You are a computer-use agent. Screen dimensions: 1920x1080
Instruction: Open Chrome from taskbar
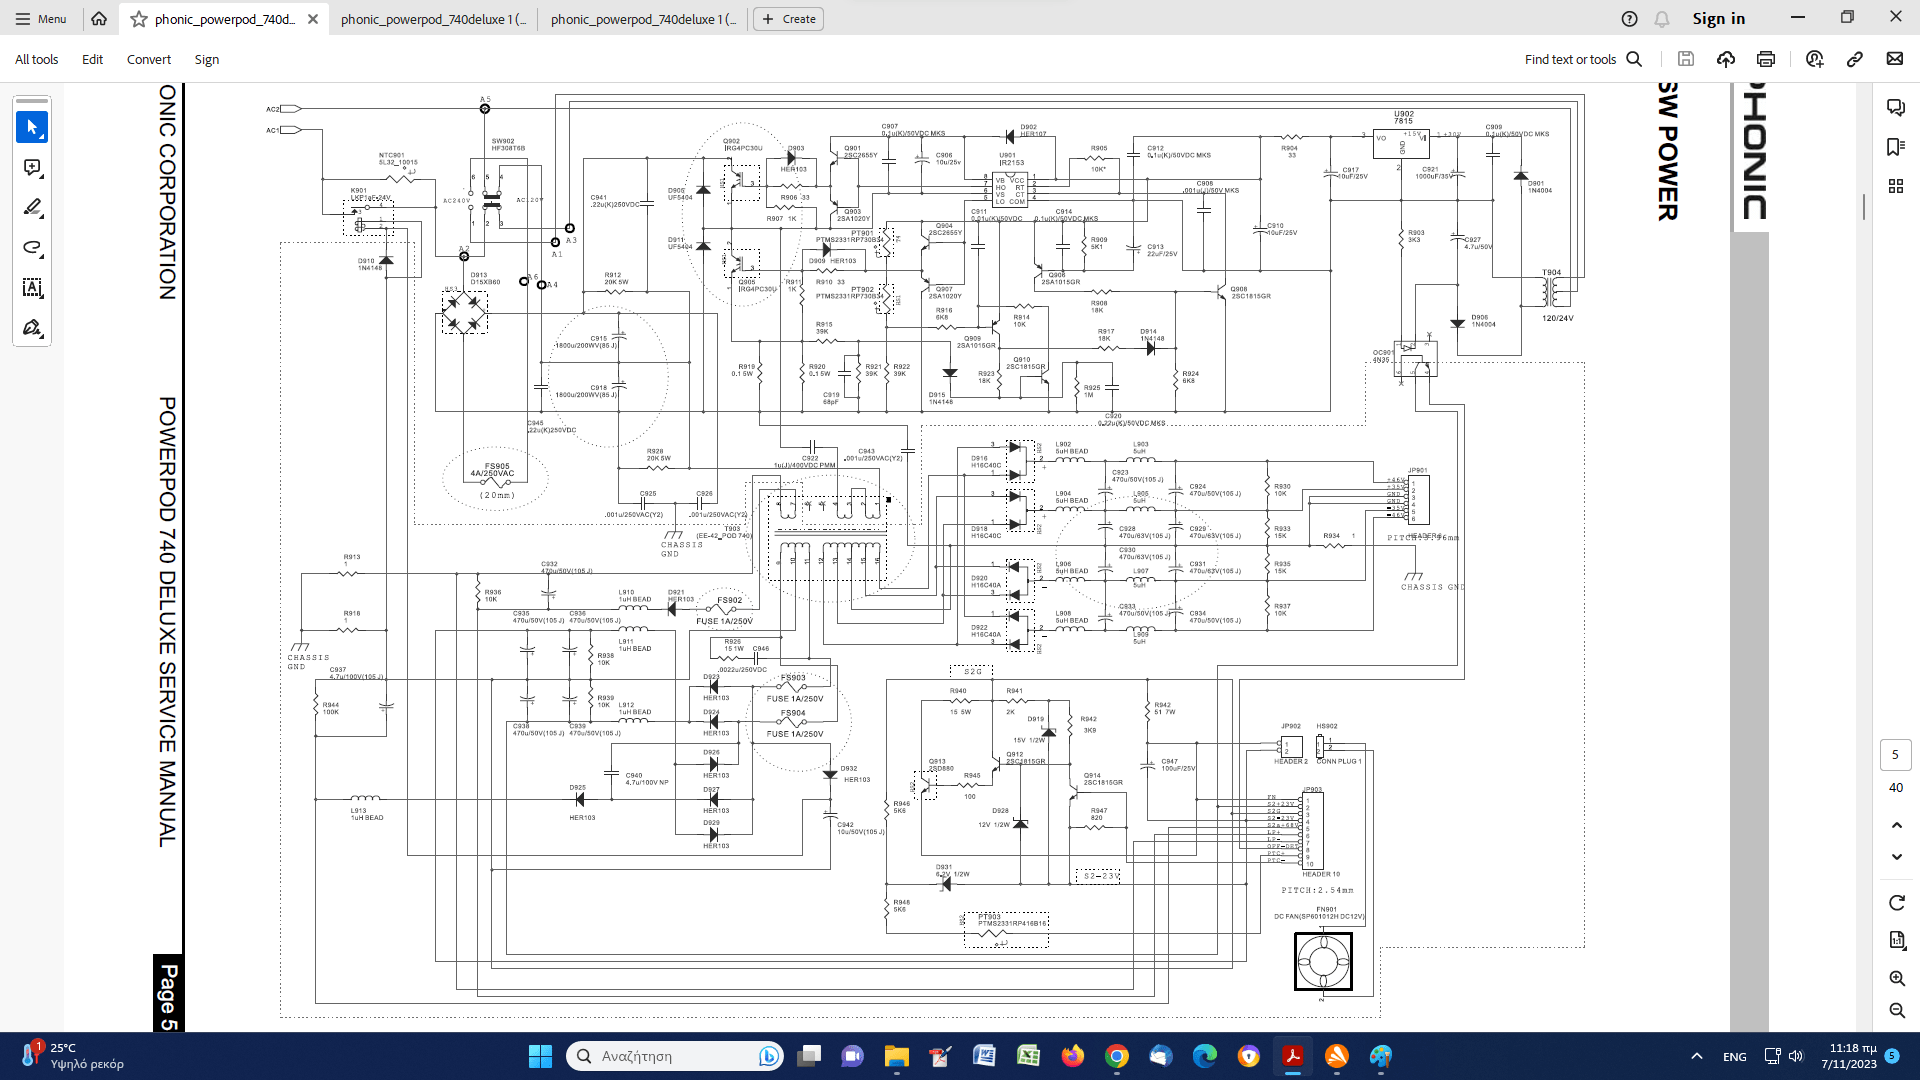(1117, 1056)
